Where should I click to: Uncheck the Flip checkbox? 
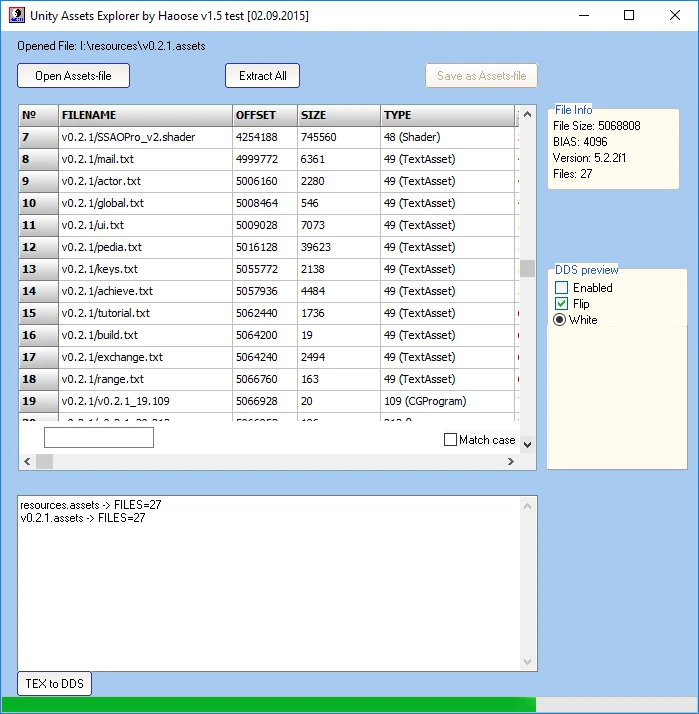(x=562, y=304)
